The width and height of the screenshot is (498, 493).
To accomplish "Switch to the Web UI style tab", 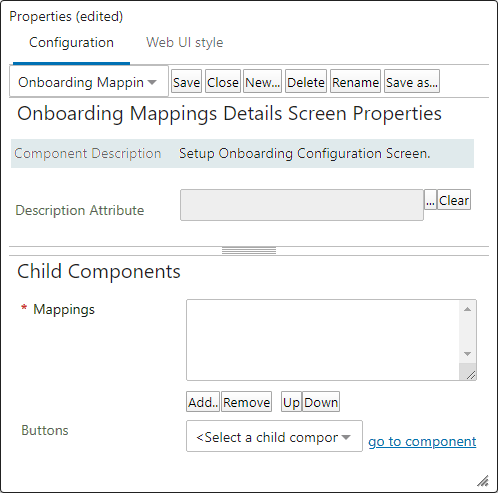I will [x=185, y=43].
